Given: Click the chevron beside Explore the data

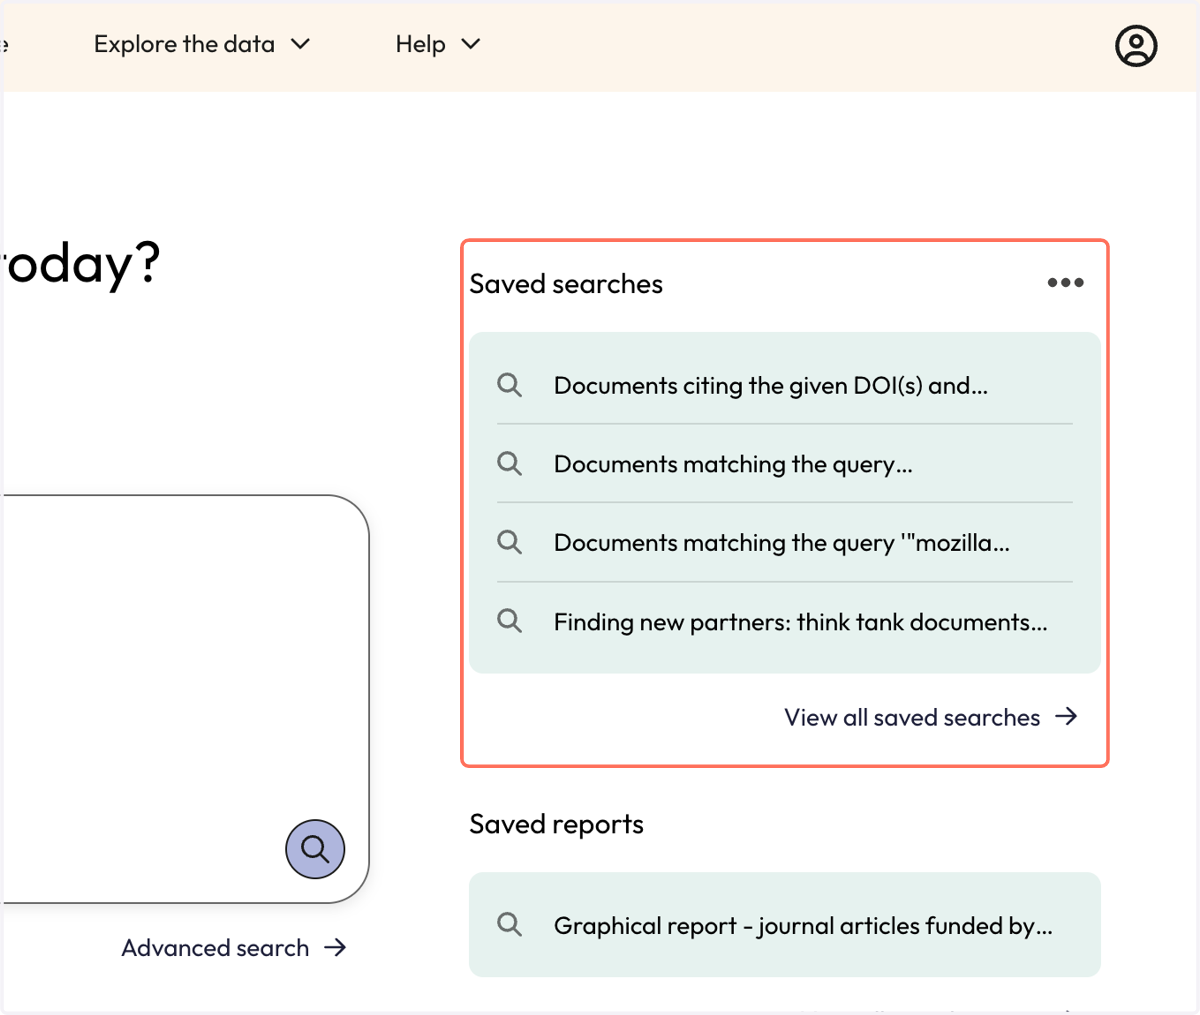Looking at the screenshot, I should point(300,44).
